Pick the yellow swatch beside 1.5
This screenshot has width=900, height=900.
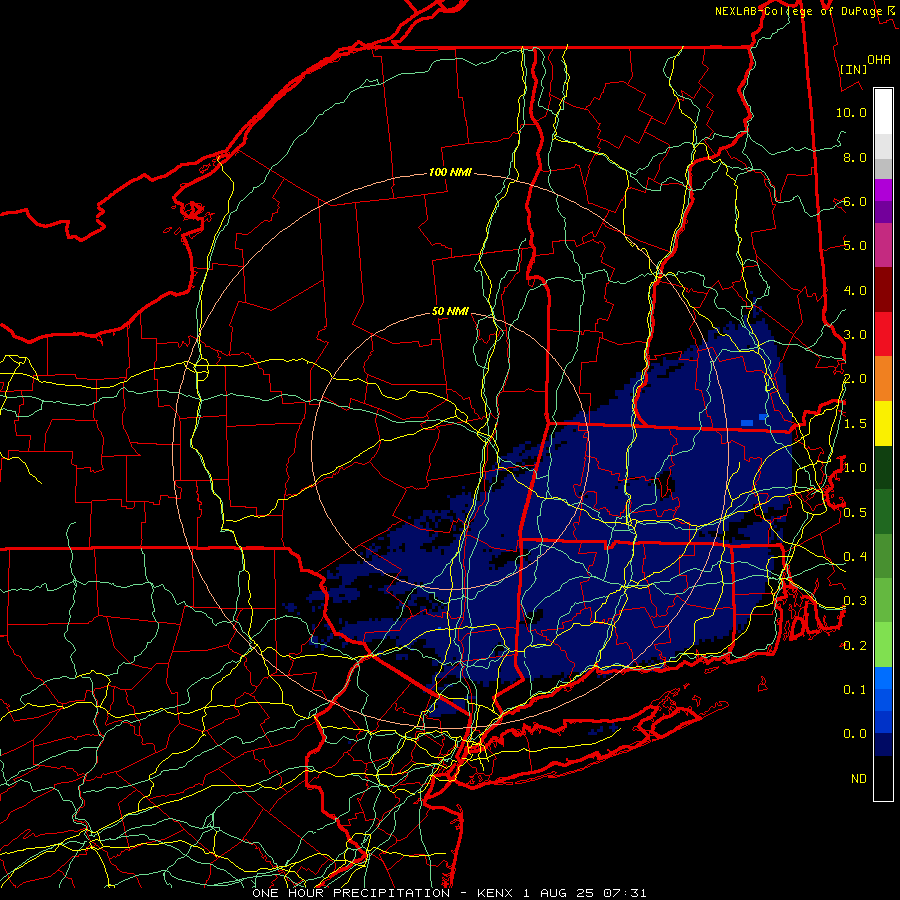[x=883, y=423]
